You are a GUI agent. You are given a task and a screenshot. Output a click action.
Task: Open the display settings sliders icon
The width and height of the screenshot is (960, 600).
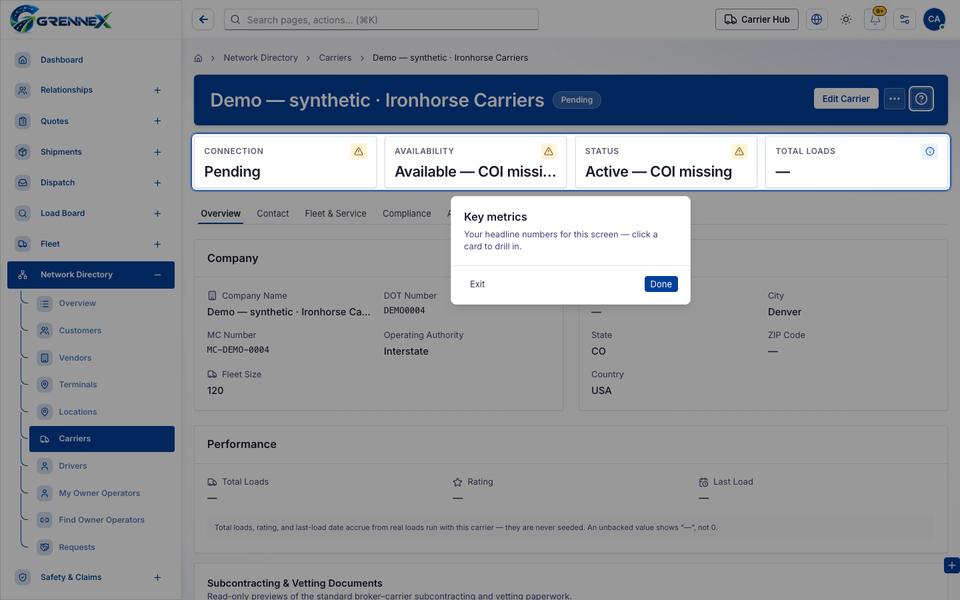point(904,20)
